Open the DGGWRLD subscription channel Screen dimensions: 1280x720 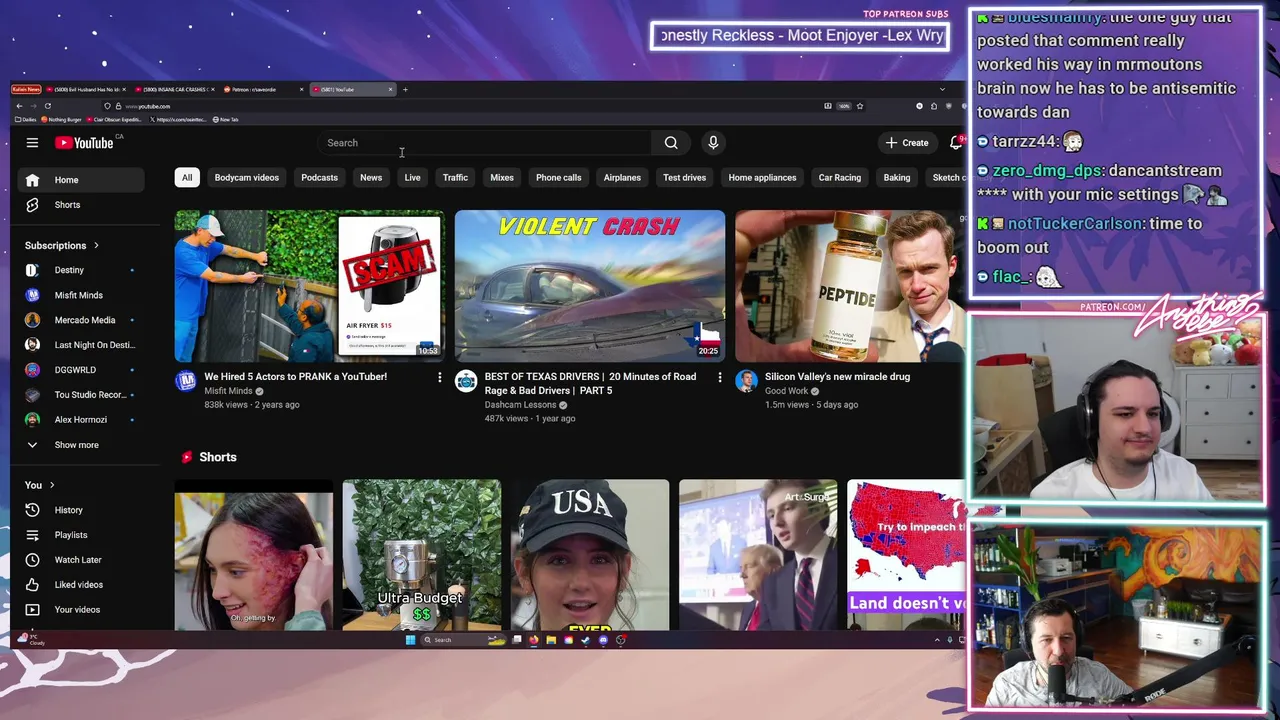coord(81,370)
